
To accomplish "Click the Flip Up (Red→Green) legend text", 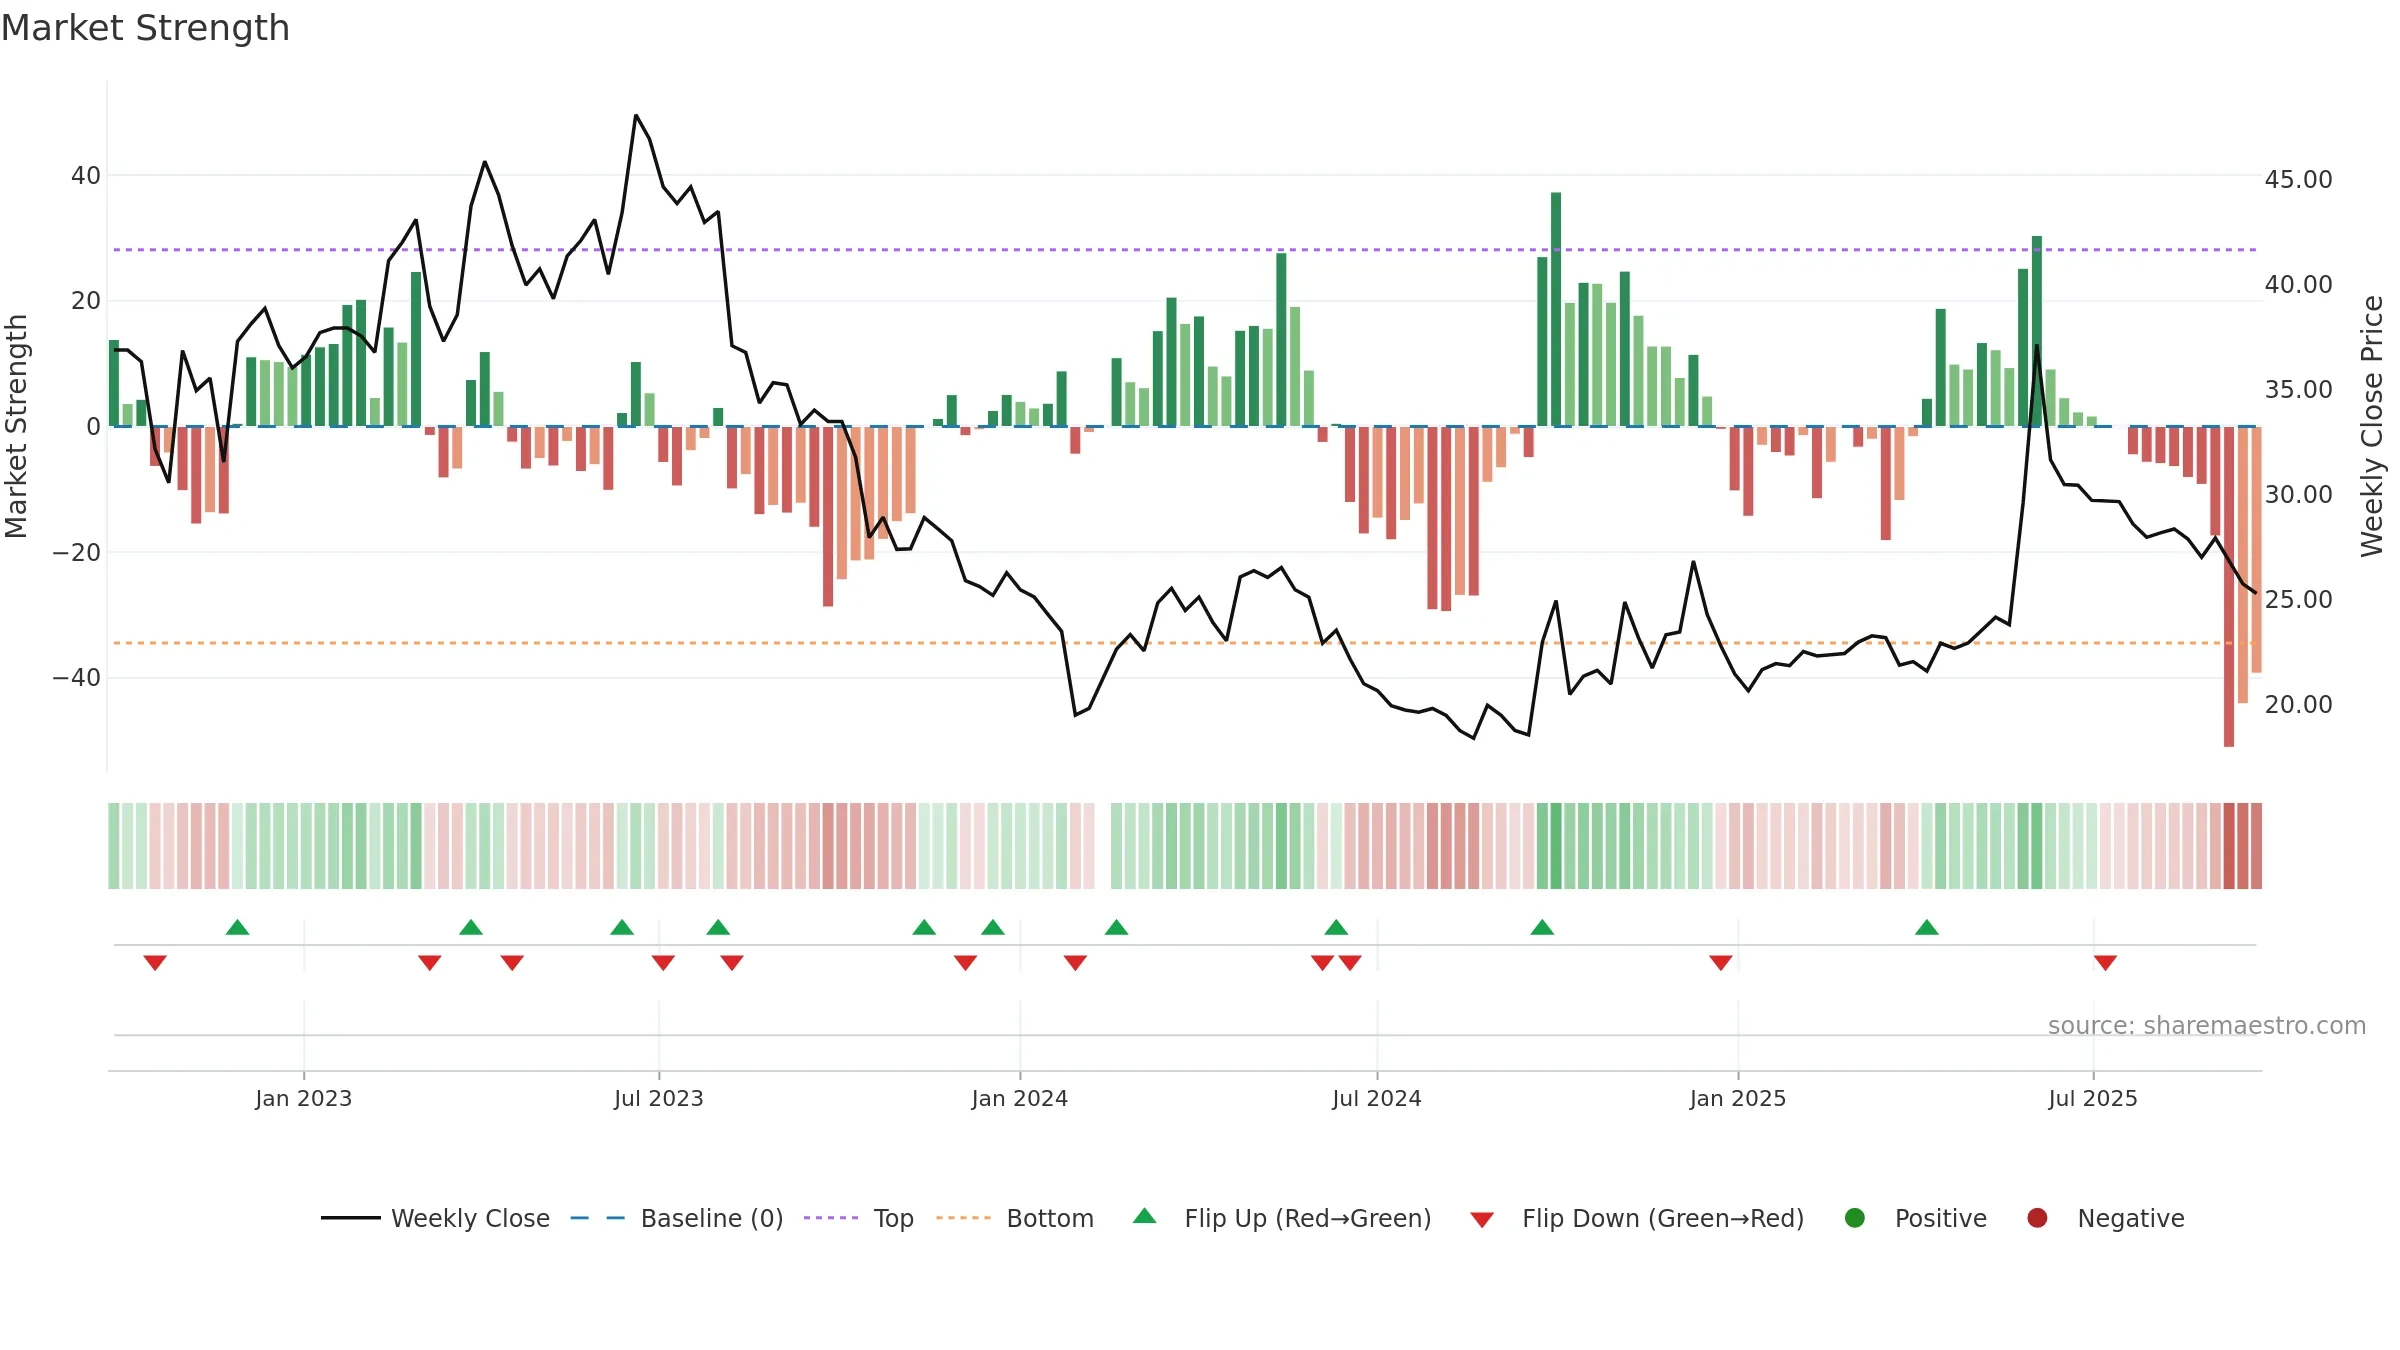I will [1308, 1218].
